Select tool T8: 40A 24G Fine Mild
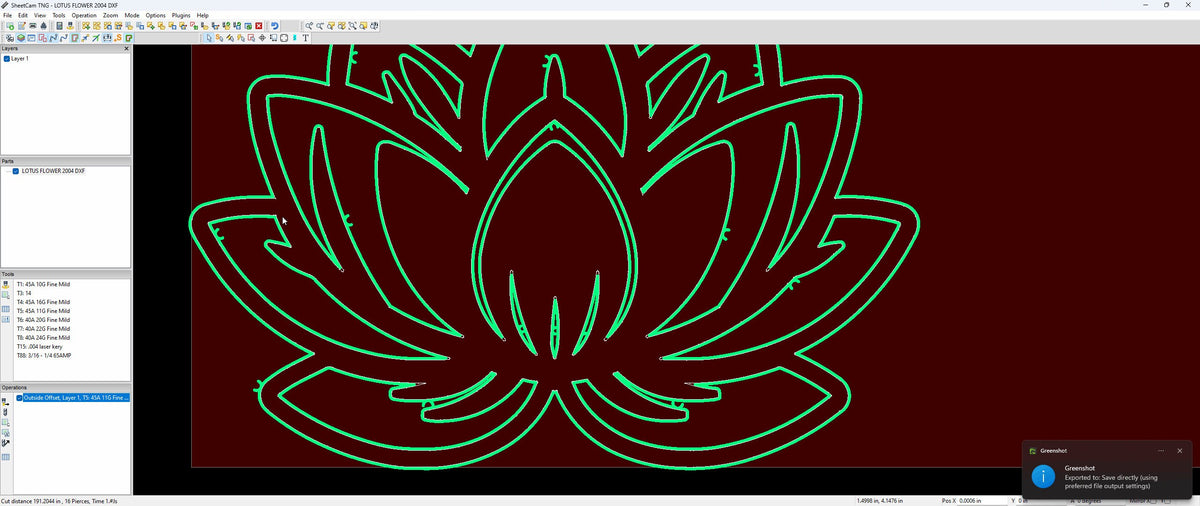Screen dimensions: 1200x506 43,338
